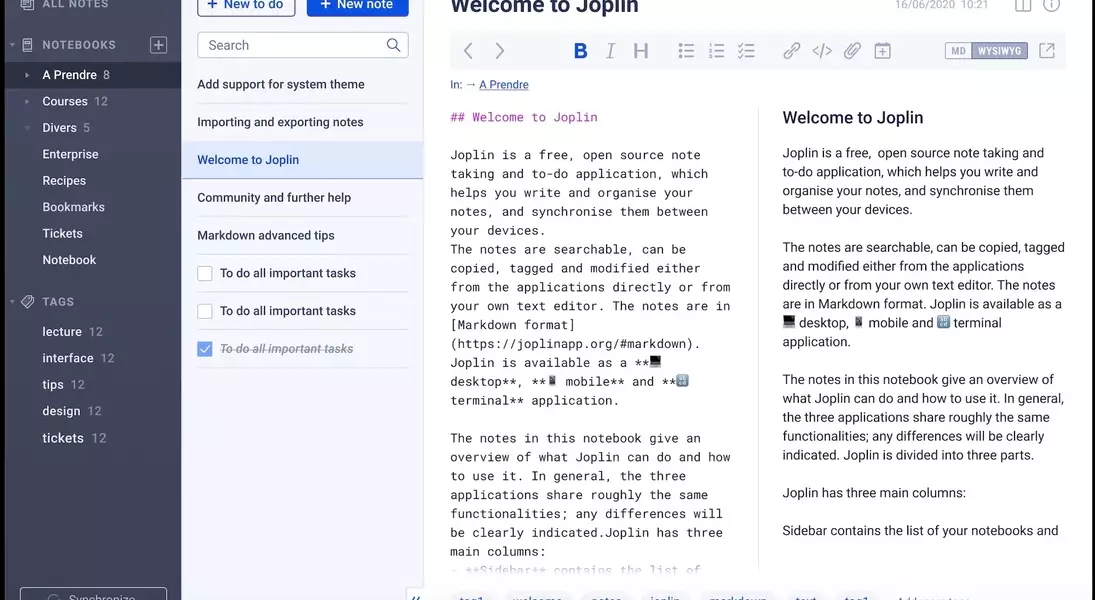Screen dimensions: 1095x600
Task: Insert a hyperlink
Action: (791, 51)
